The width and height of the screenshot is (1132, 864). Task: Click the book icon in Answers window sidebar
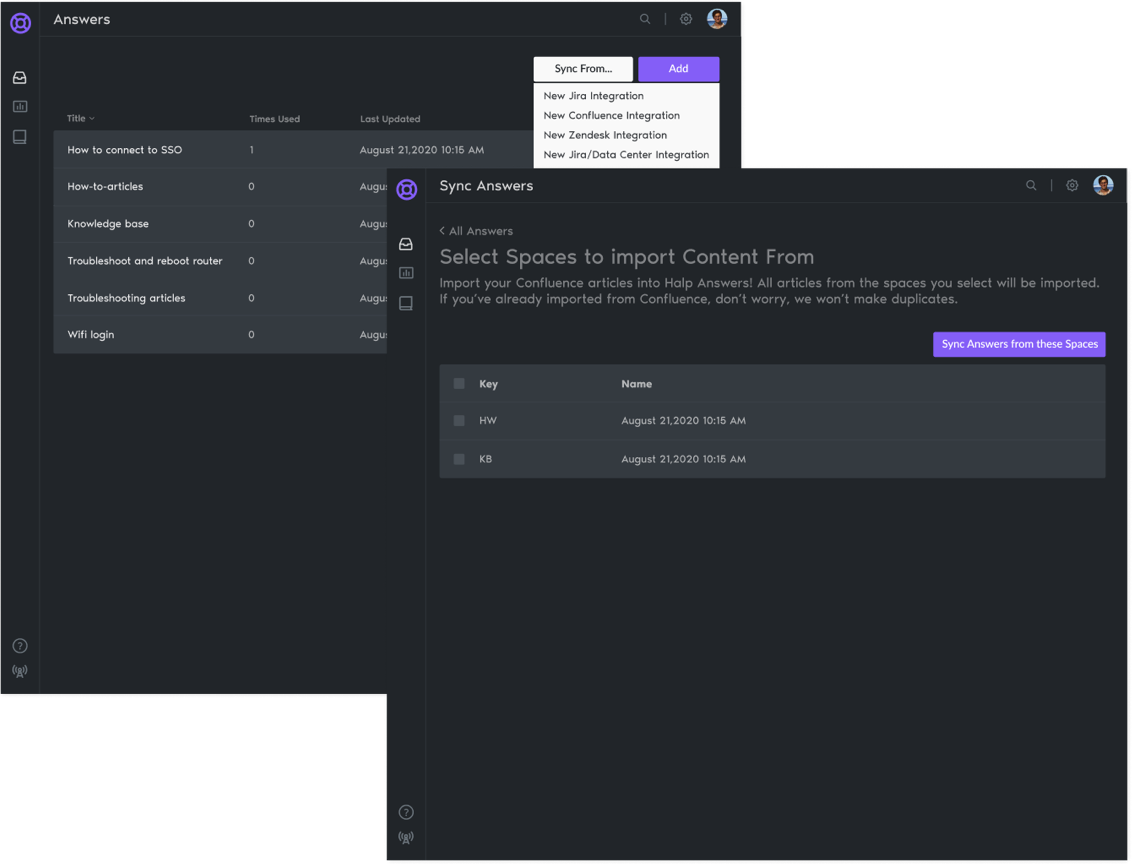[x=20, y=137]
